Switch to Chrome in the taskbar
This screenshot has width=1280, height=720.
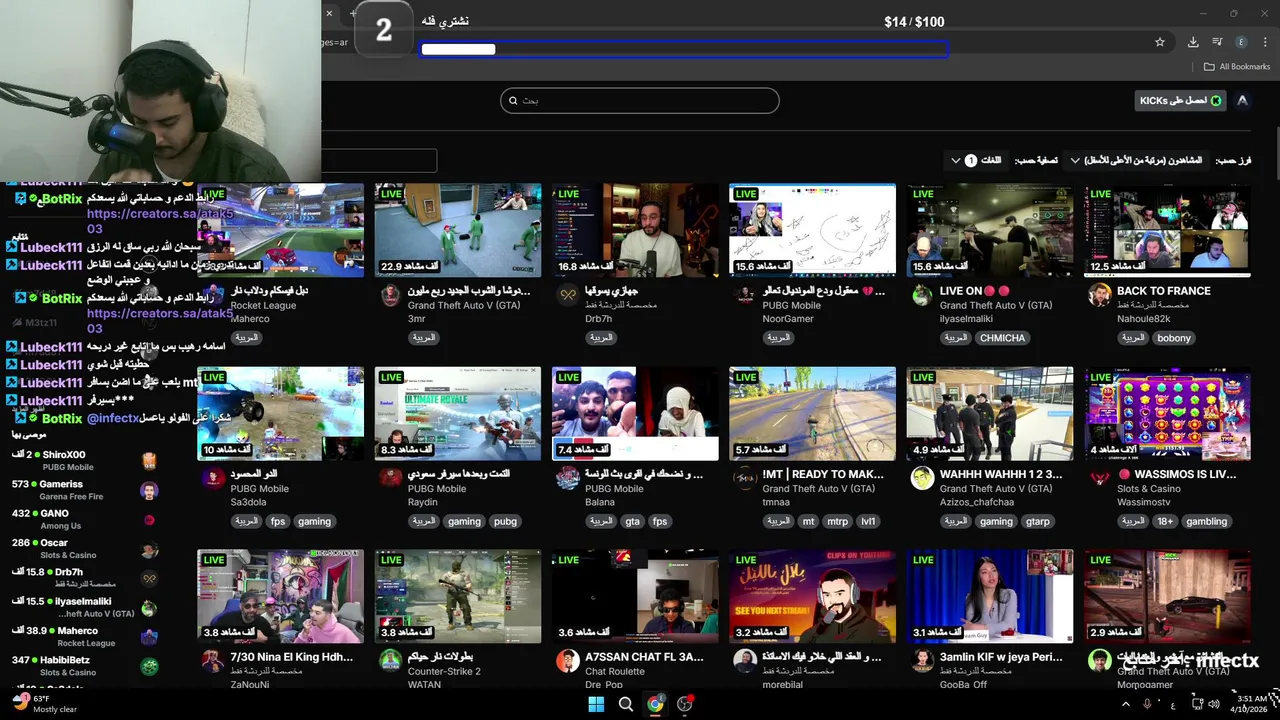pyautogui.click(x=655, y=704)
